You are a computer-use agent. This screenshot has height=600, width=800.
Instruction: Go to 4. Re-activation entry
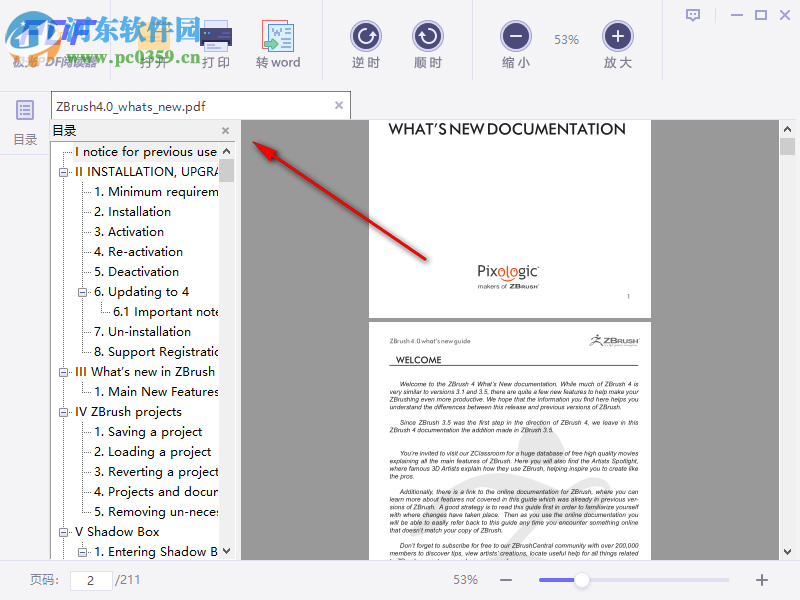[138, 252]
